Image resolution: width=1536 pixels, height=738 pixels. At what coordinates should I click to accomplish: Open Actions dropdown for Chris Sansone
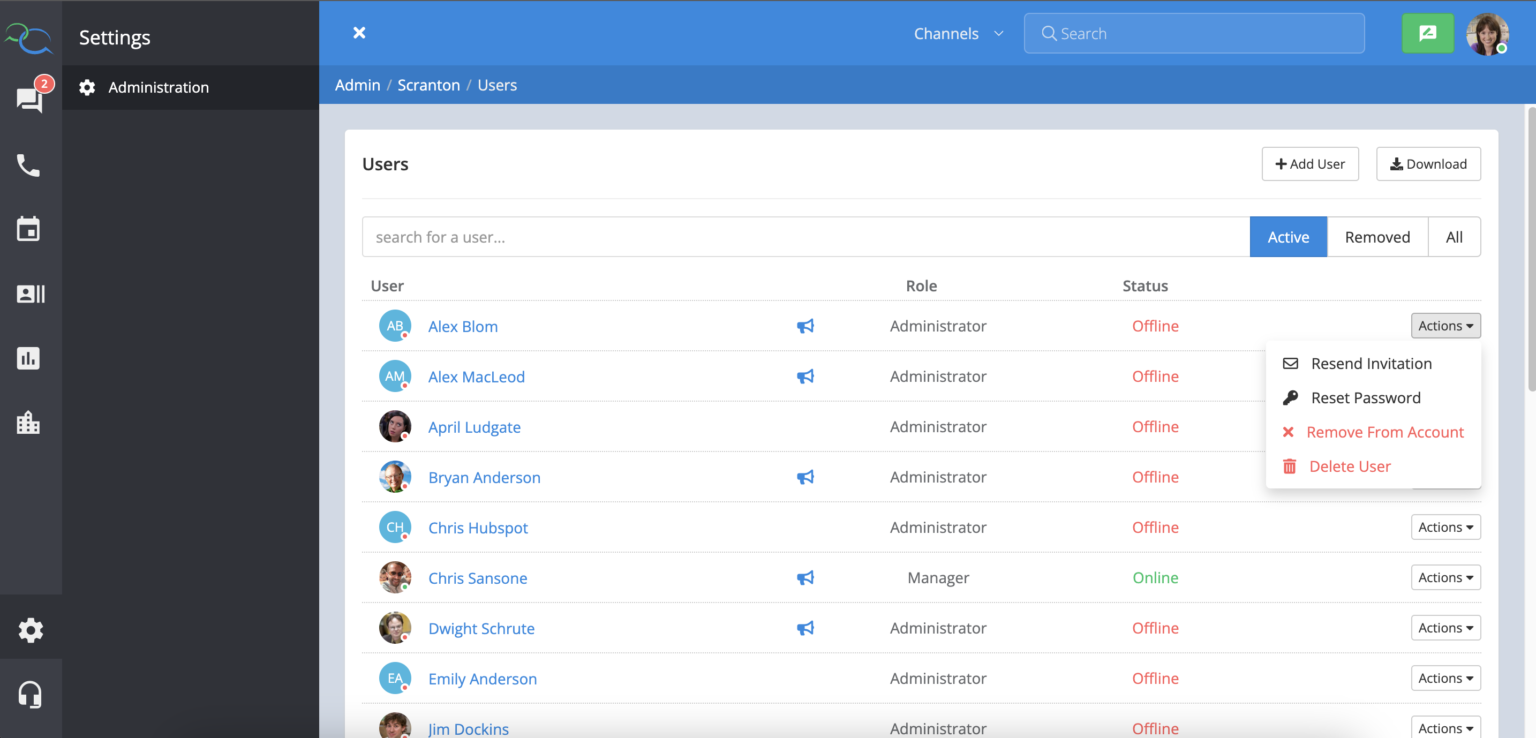pos(1445,578)
